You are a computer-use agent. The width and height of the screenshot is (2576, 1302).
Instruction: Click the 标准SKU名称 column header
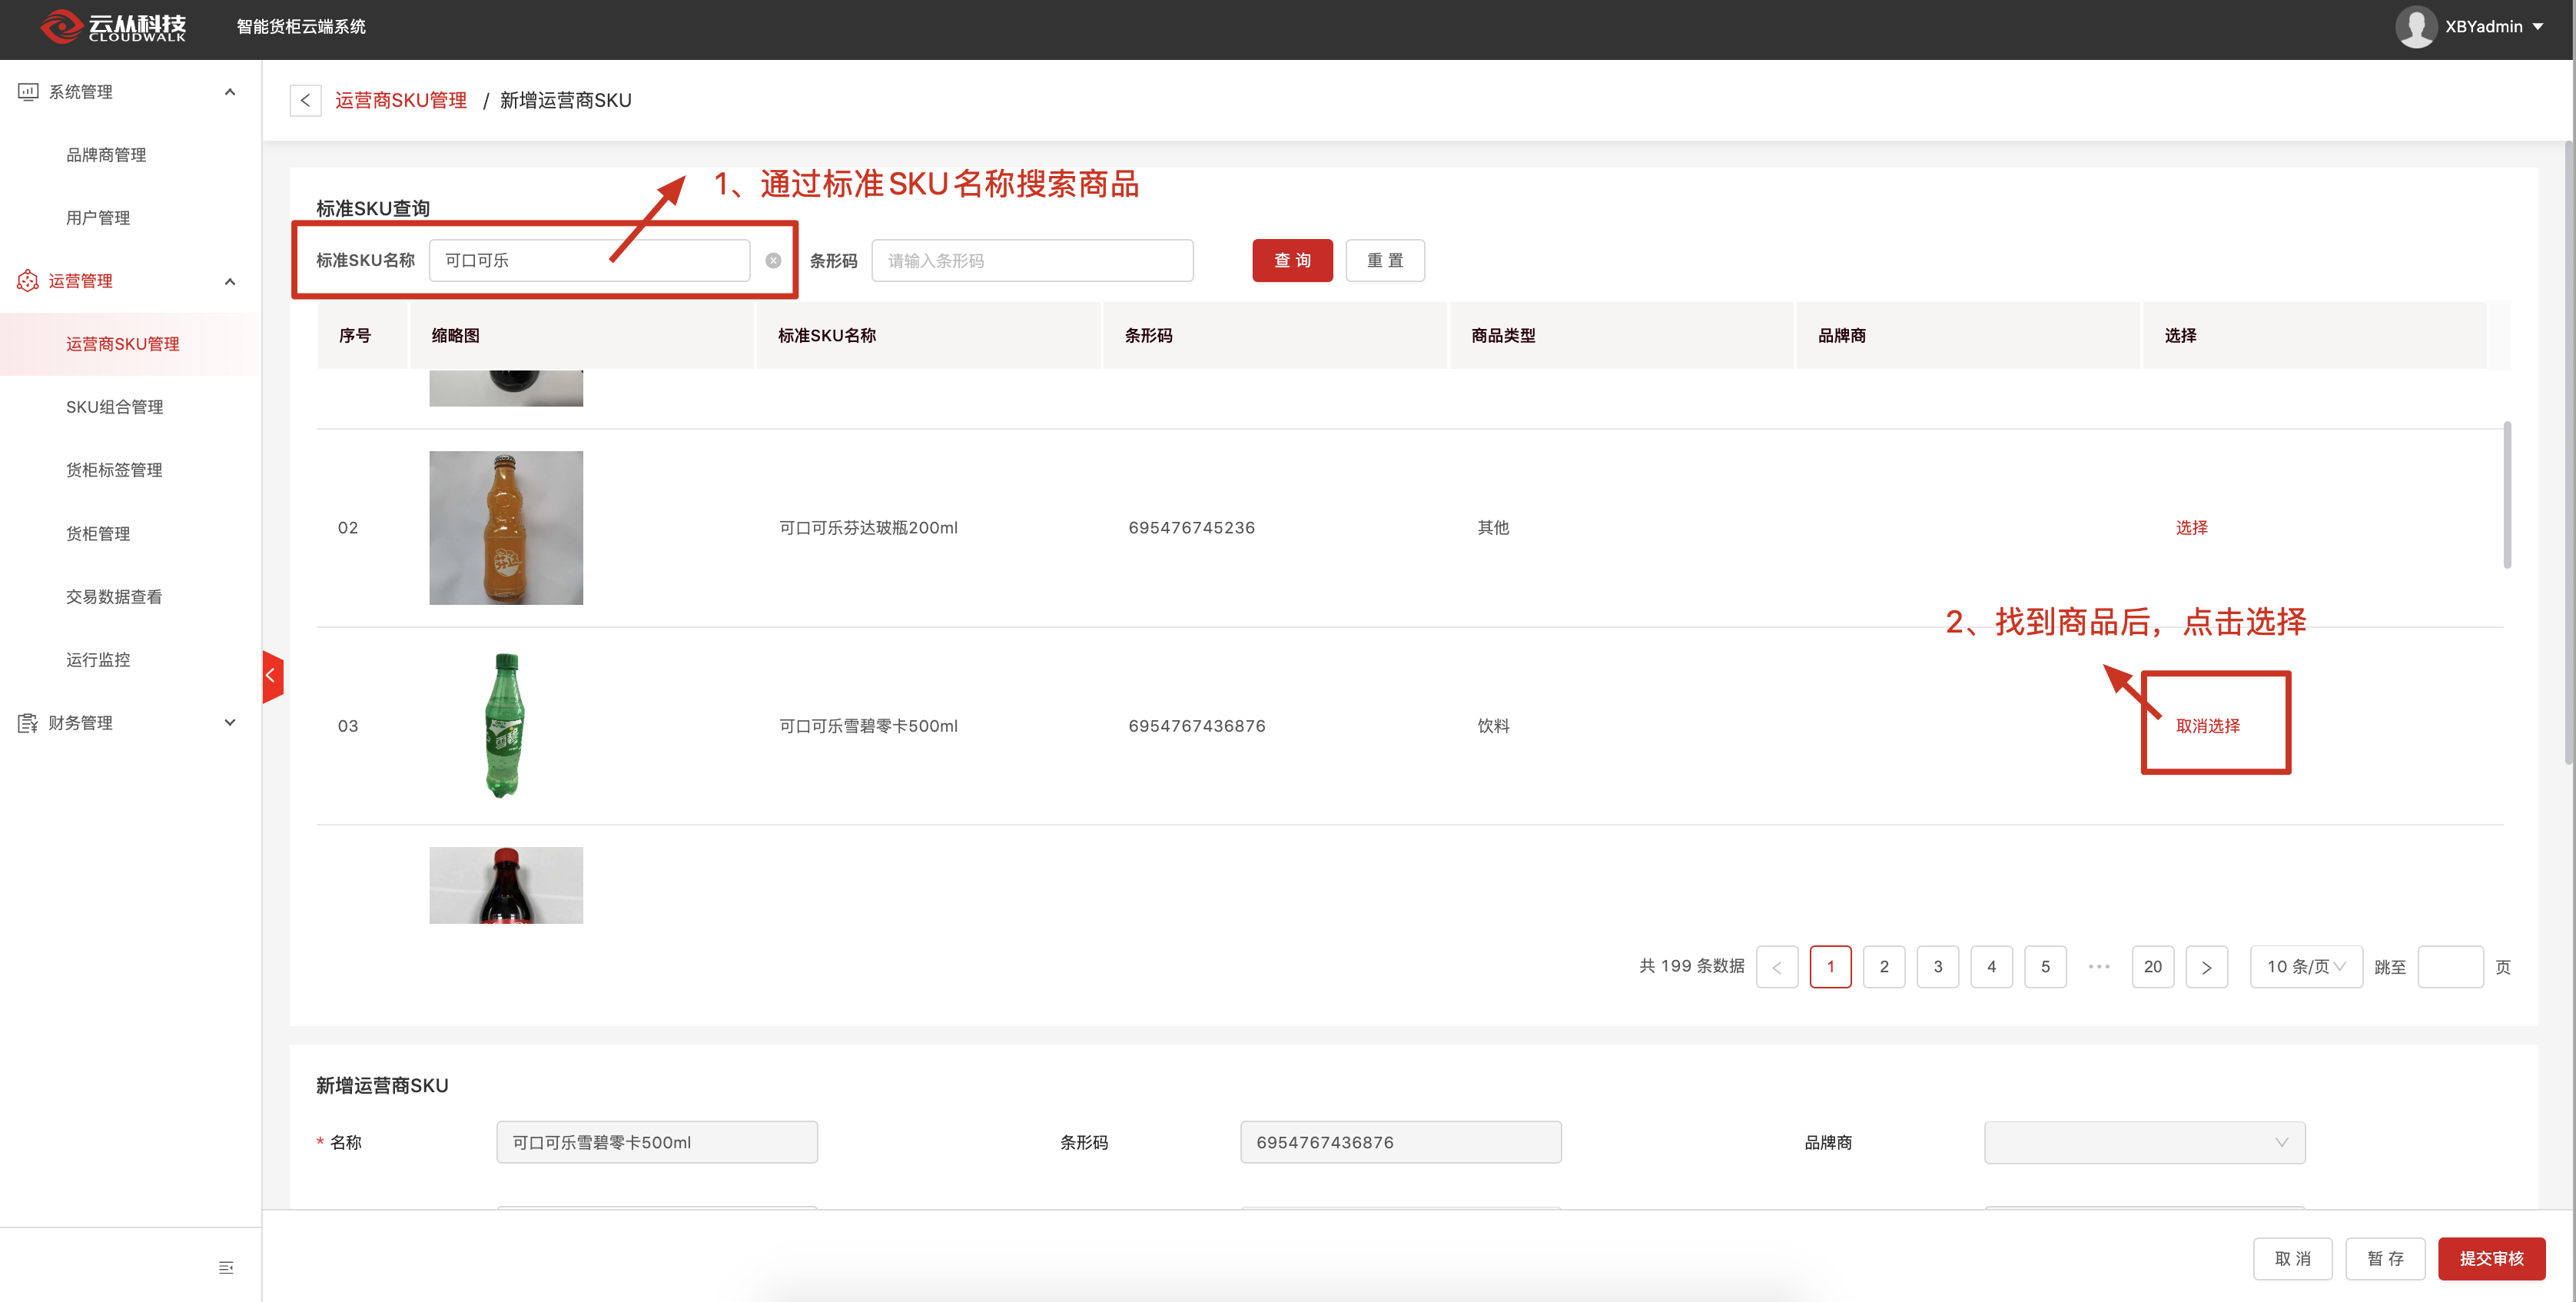point(927,336)
